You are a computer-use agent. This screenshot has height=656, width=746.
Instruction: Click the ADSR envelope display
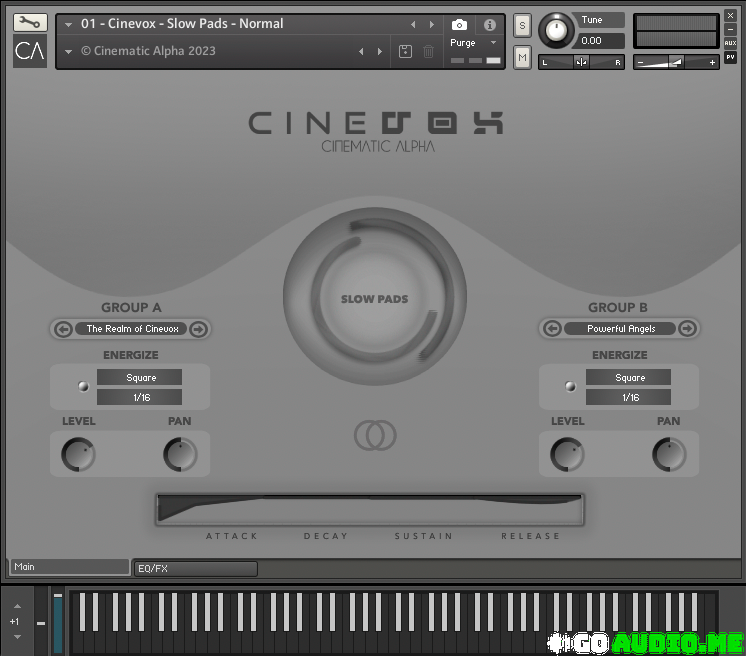[370, 508]
